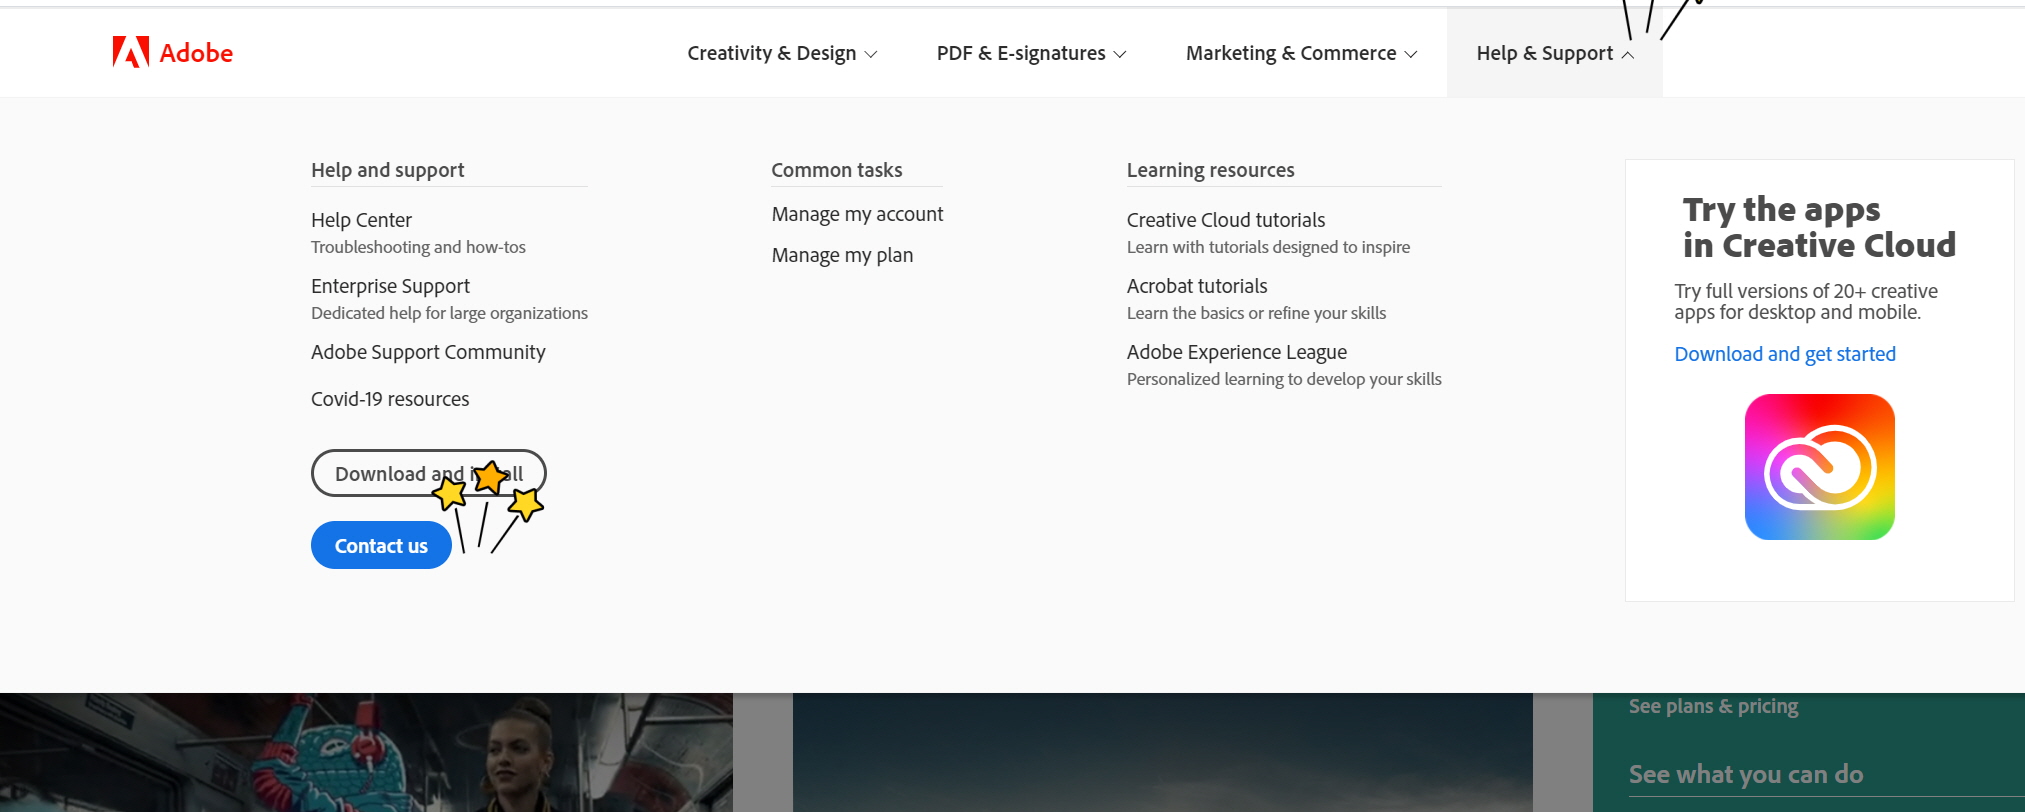Click the train mural photo thumbnail
The width and height of the screenshot is (2025, 812).
click(366, 752)
